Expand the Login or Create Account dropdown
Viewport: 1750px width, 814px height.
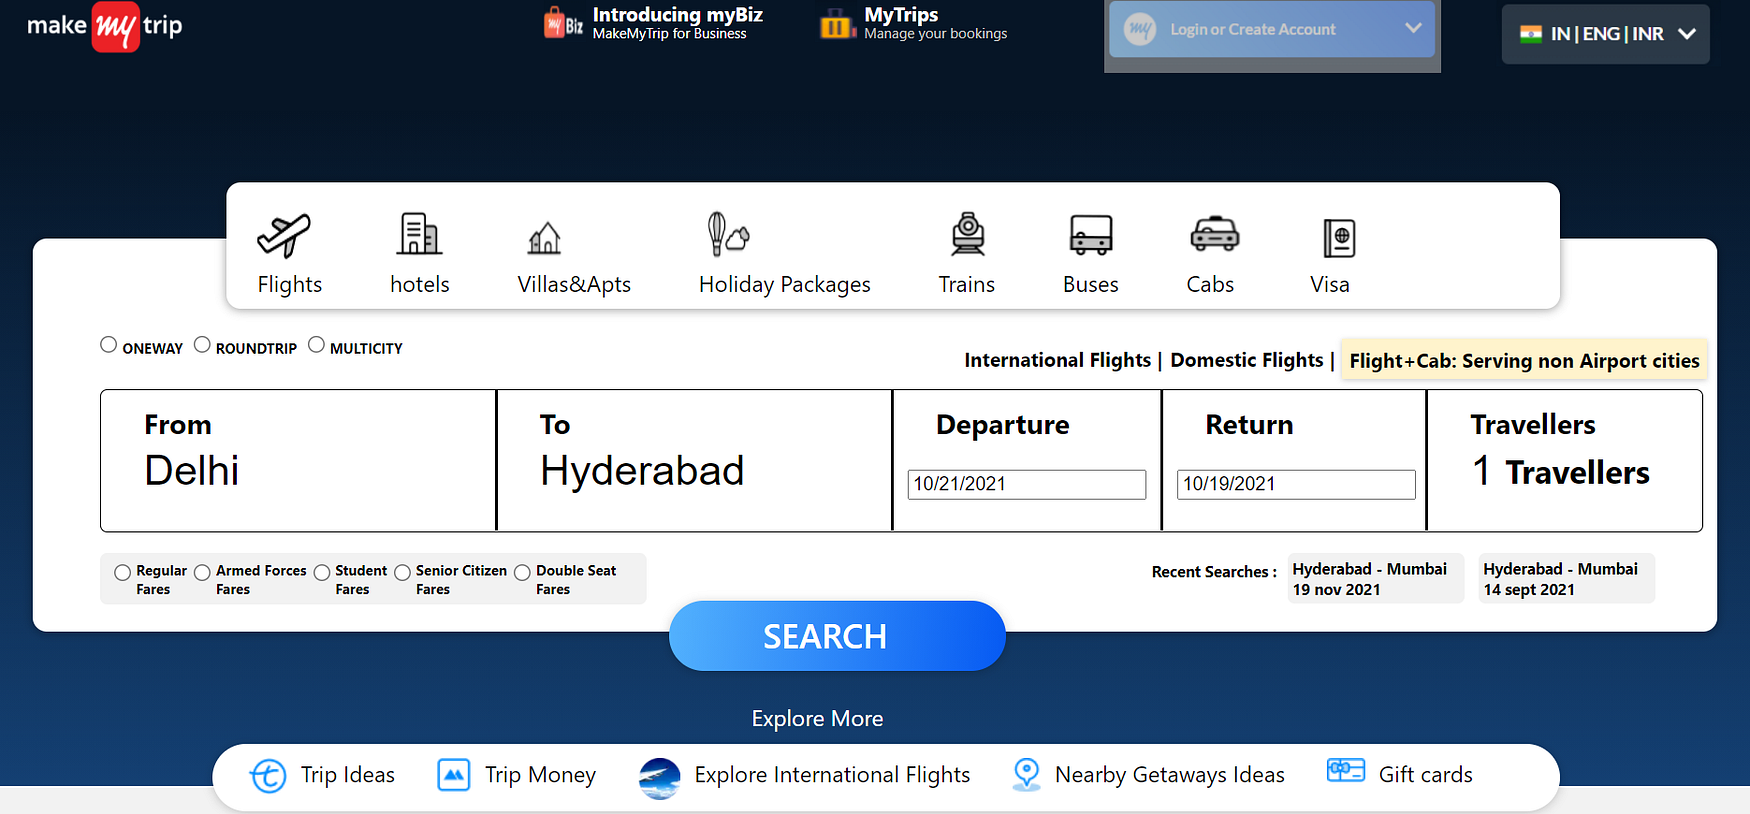coord(1272,29)
